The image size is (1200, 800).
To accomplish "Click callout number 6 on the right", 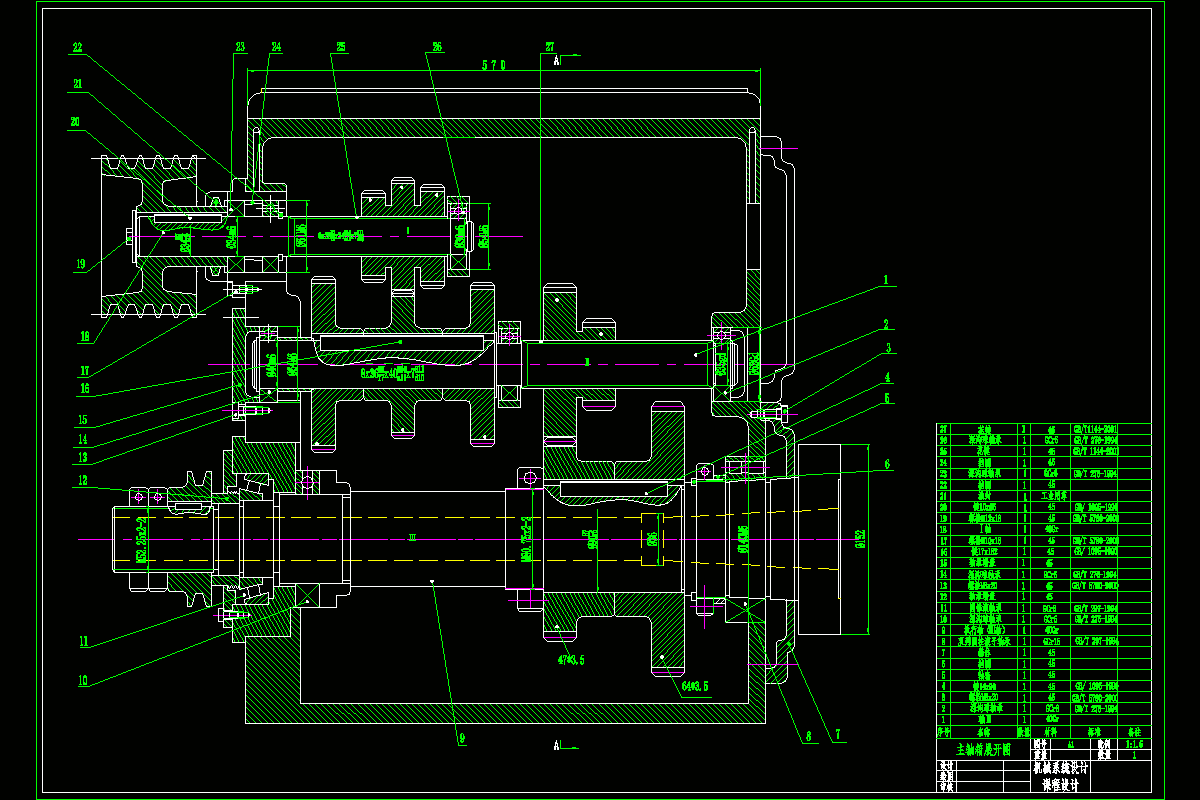I will 886,465.
